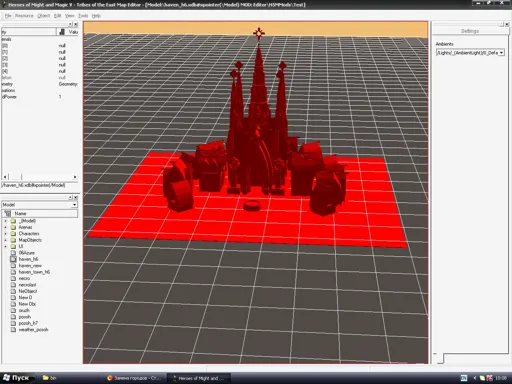Screen dimensions: 512x384
Task: Select the necro file icon
Action: 13,278
